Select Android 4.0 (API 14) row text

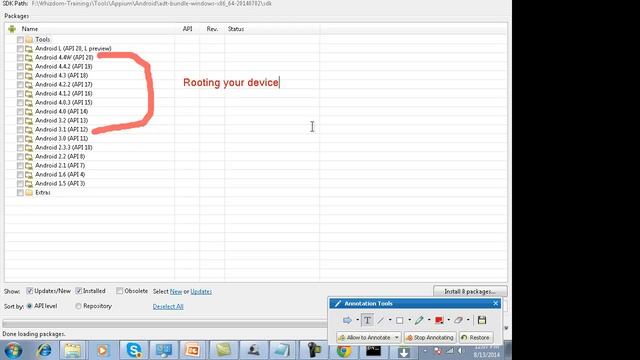(62, 111)
